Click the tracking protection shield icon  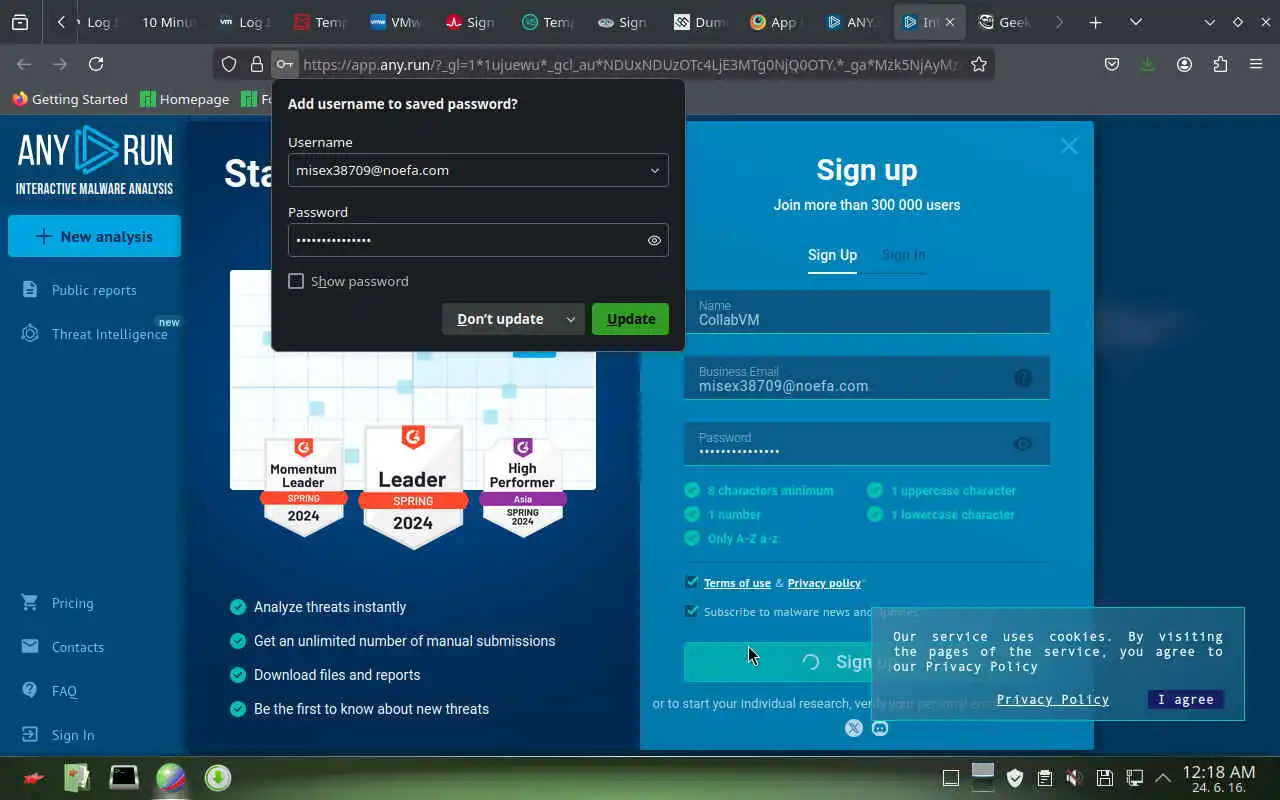click(229, 64)
